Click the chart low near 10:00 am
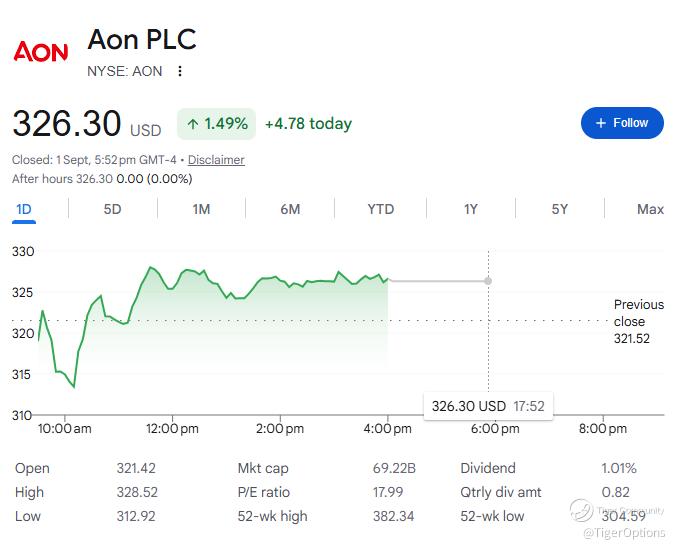Screen dimensions: 678x548 (74, 386)
